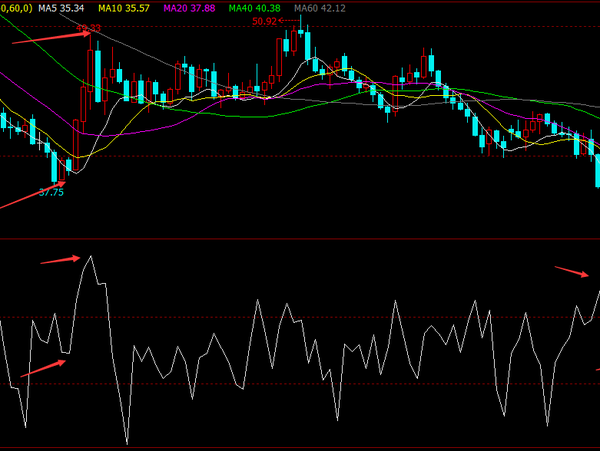Viewport: 600px width, 451px height.
Task: Click the highest peak of the white indicator line
Action: 91,256
